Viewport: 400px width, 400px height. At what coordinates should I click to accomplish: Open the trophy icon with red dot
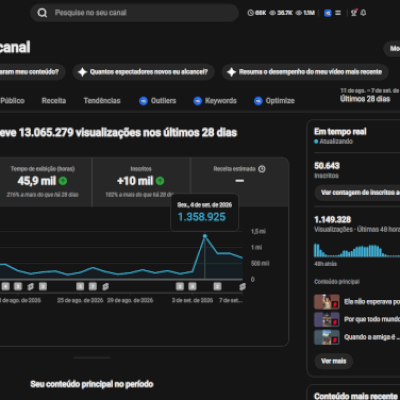pos(354,13)
